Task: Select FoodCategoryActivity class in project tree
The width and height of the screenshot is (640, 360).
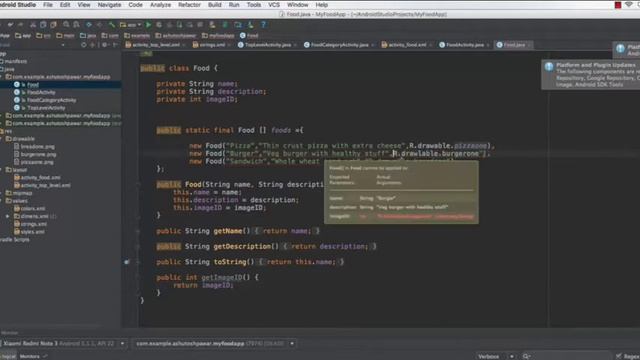Action: pyautogui.click(x=51, y=100)
